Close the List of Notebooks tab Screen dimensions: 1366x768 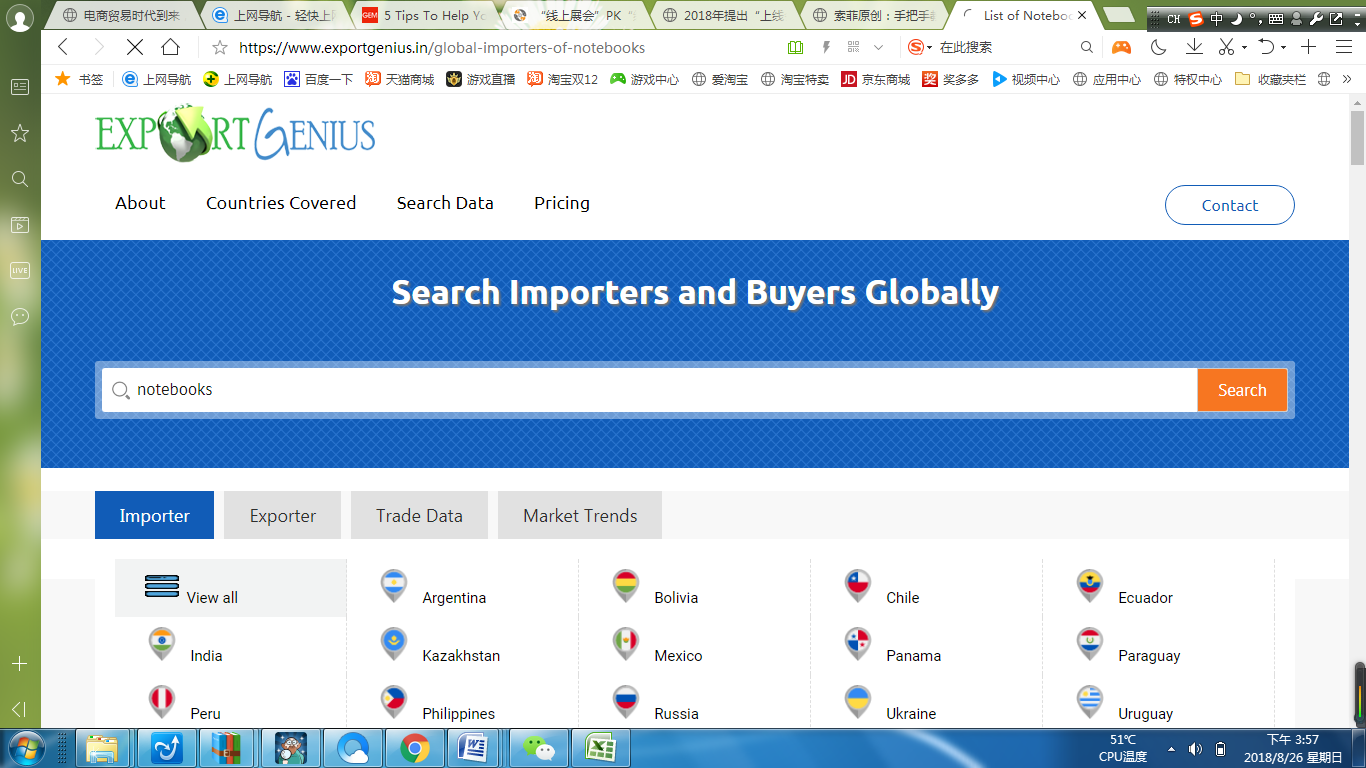[1082, 15]
